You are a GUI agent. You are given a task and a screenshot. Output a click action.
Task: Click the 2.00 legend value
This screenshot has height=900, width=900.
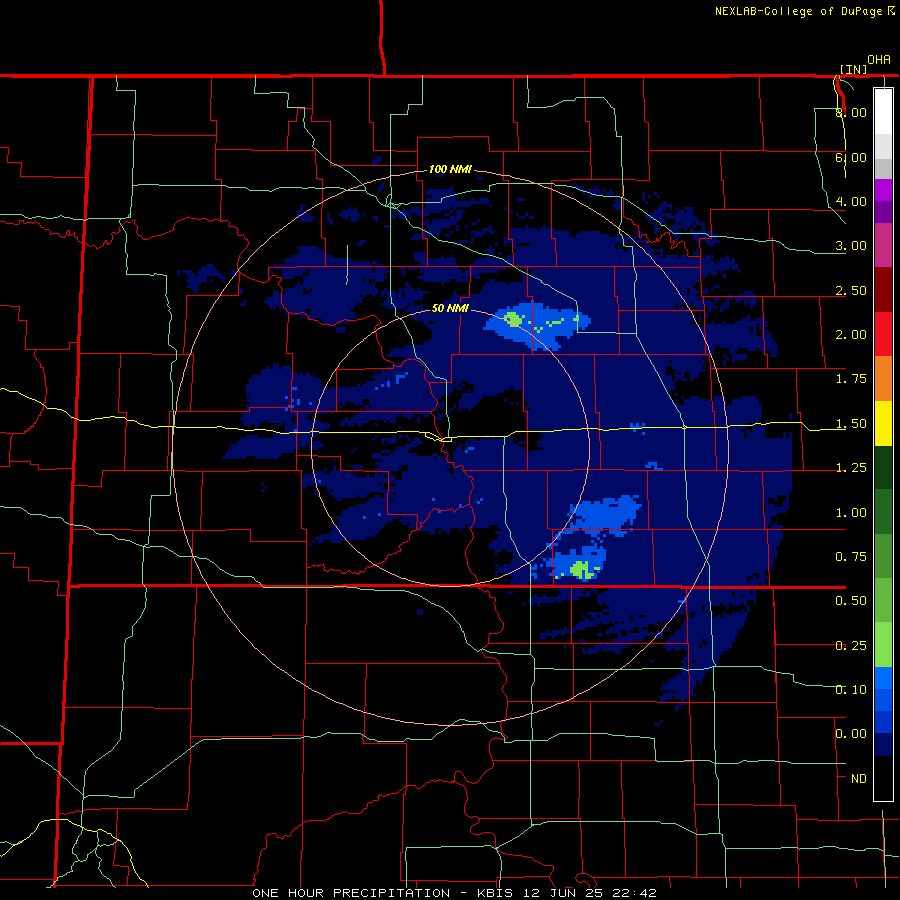[851, 335]
